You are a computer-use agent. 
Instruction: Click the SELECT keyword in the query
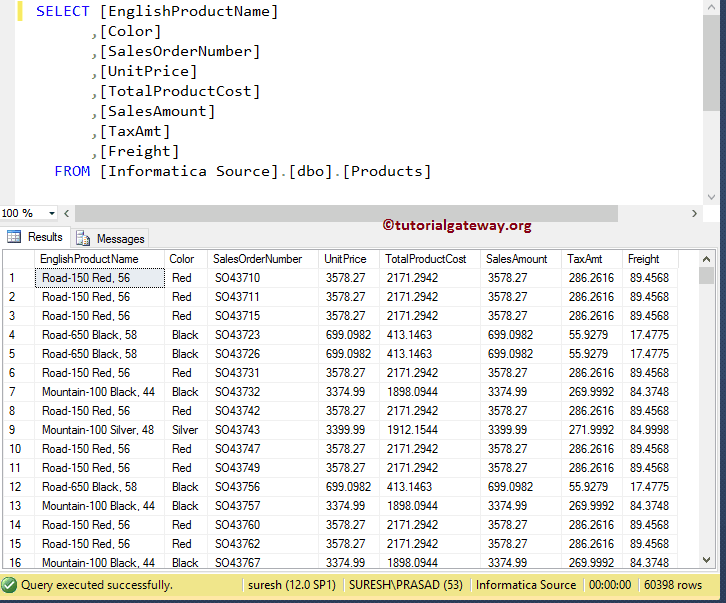(63, 11)
